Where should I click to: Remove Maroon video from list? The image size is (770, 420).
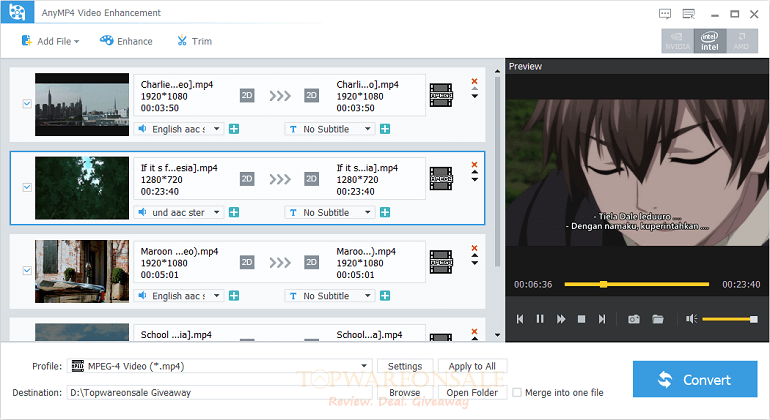click(474, 248)
